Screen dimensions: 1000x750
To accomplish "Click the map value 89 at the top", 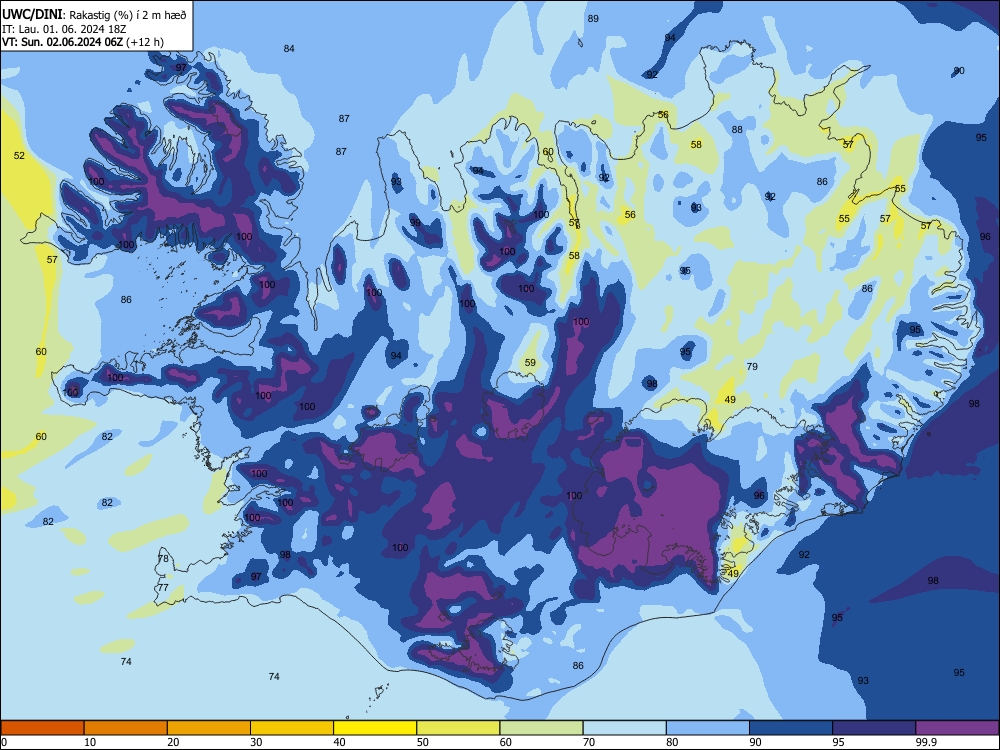I will tap(593, 18).
